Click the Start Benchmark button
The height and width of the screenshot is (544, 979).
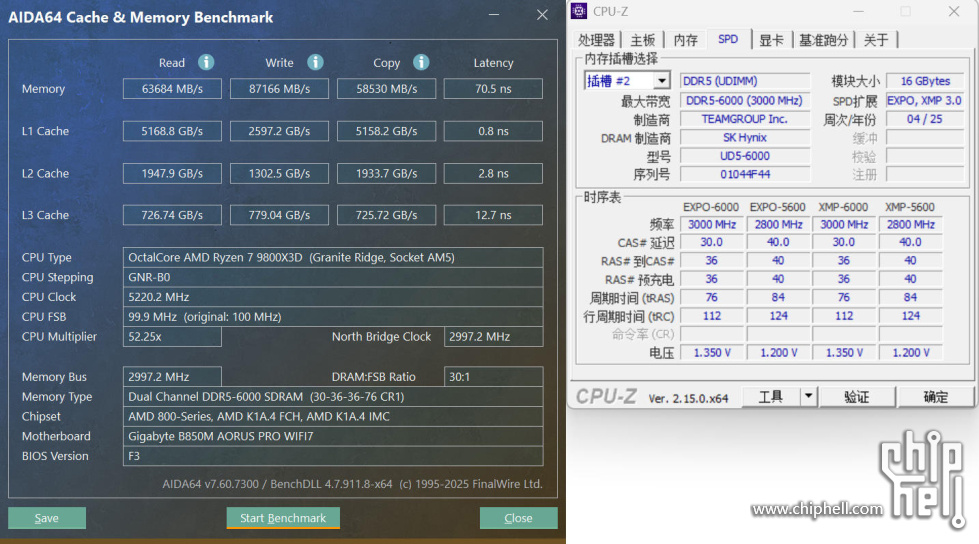283,518
